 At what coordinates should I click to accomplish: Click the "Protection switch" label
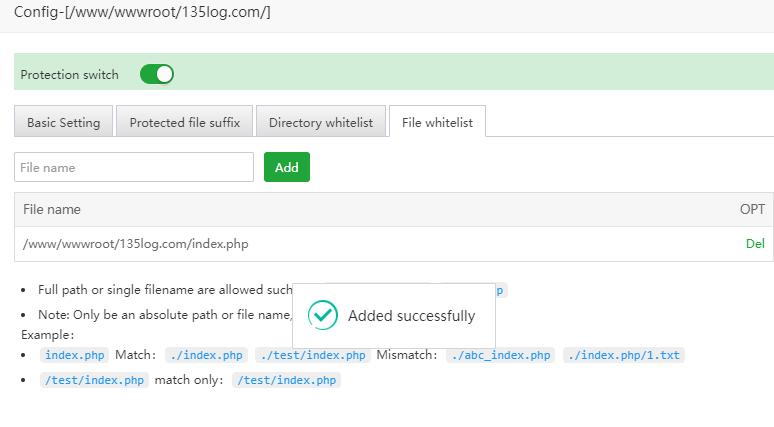coord(69,75)
